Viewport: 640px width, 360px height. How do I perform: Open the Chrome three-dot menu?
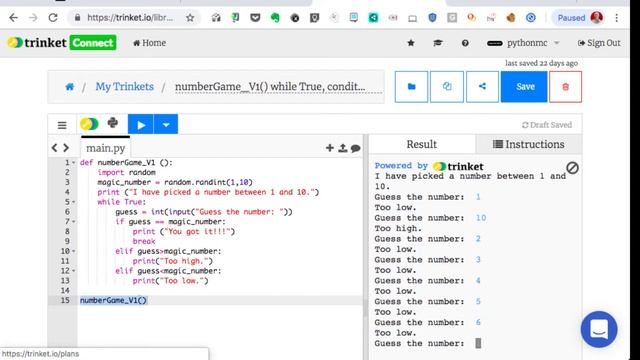617,18
